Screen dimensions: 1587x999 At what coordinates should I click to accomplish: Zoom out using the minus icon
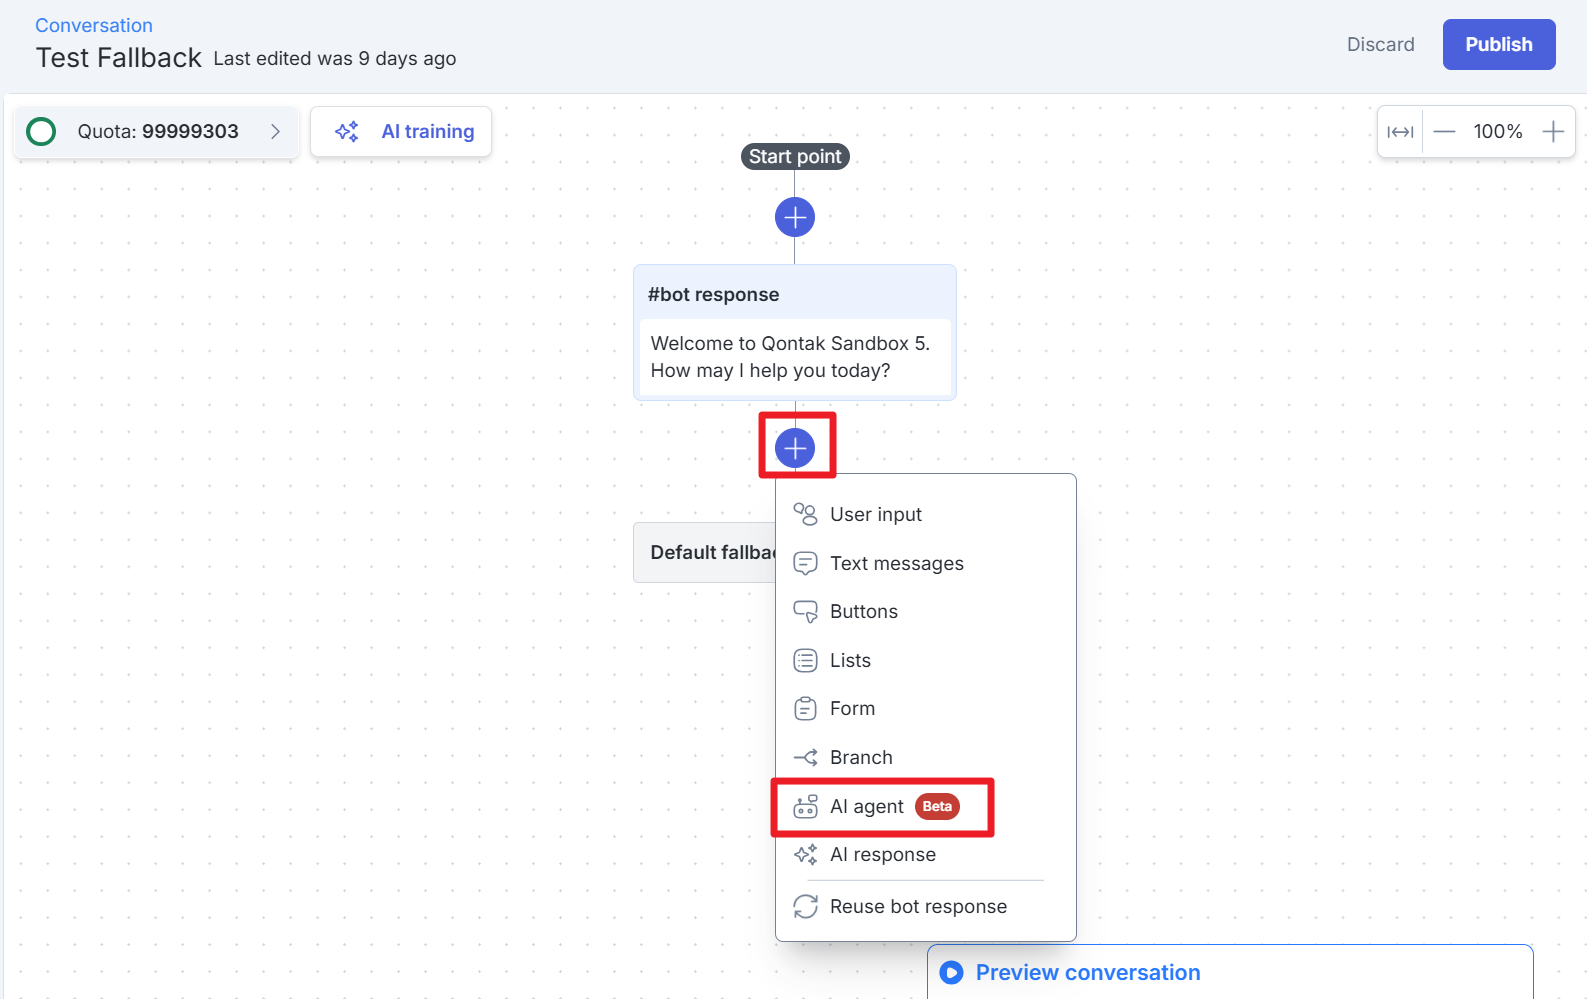pyautogui.click(x=1444, y=132)
